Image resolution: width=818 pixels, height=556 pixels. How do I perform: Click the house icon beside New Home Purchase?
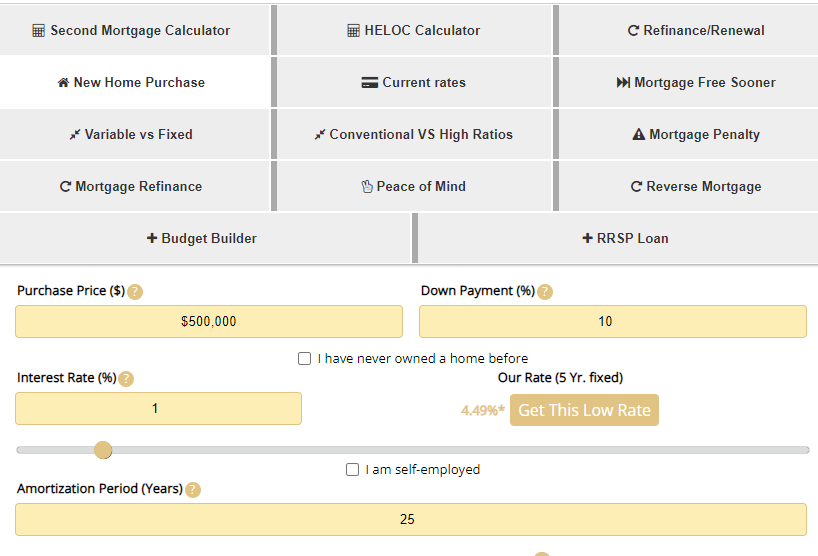[x=63, y=82]
